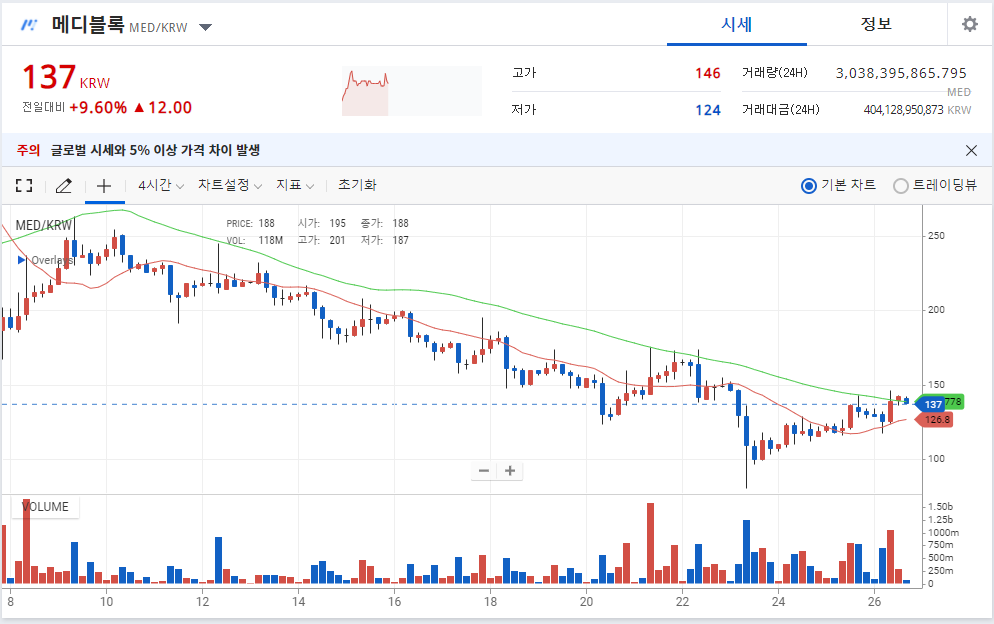Open the 지표 indicators dropdown
The height and width of the screenshot is (624, 994).
[295, 185]
